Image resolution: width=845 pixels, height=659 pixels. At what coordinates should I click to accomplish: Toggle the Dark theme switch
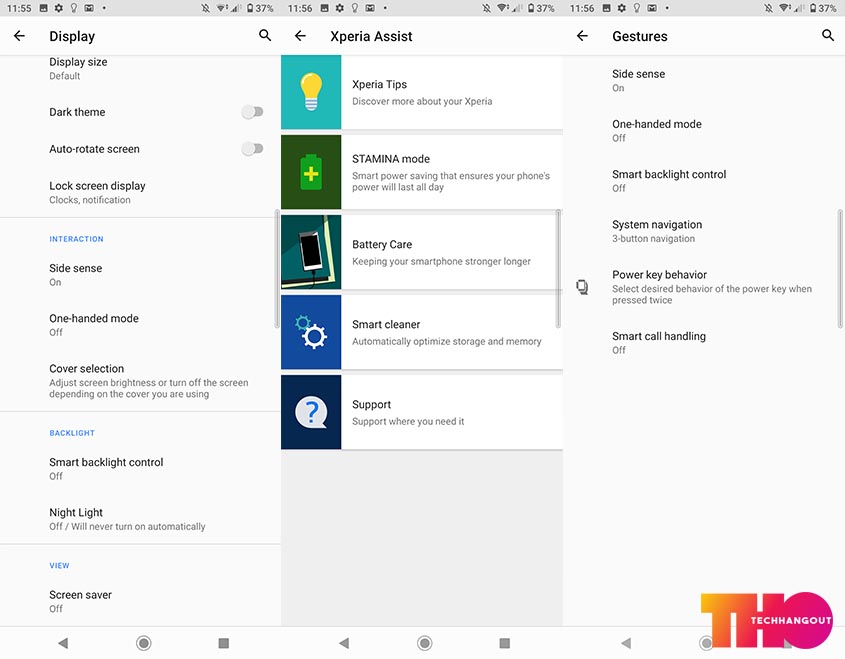(x=252, y=112)
